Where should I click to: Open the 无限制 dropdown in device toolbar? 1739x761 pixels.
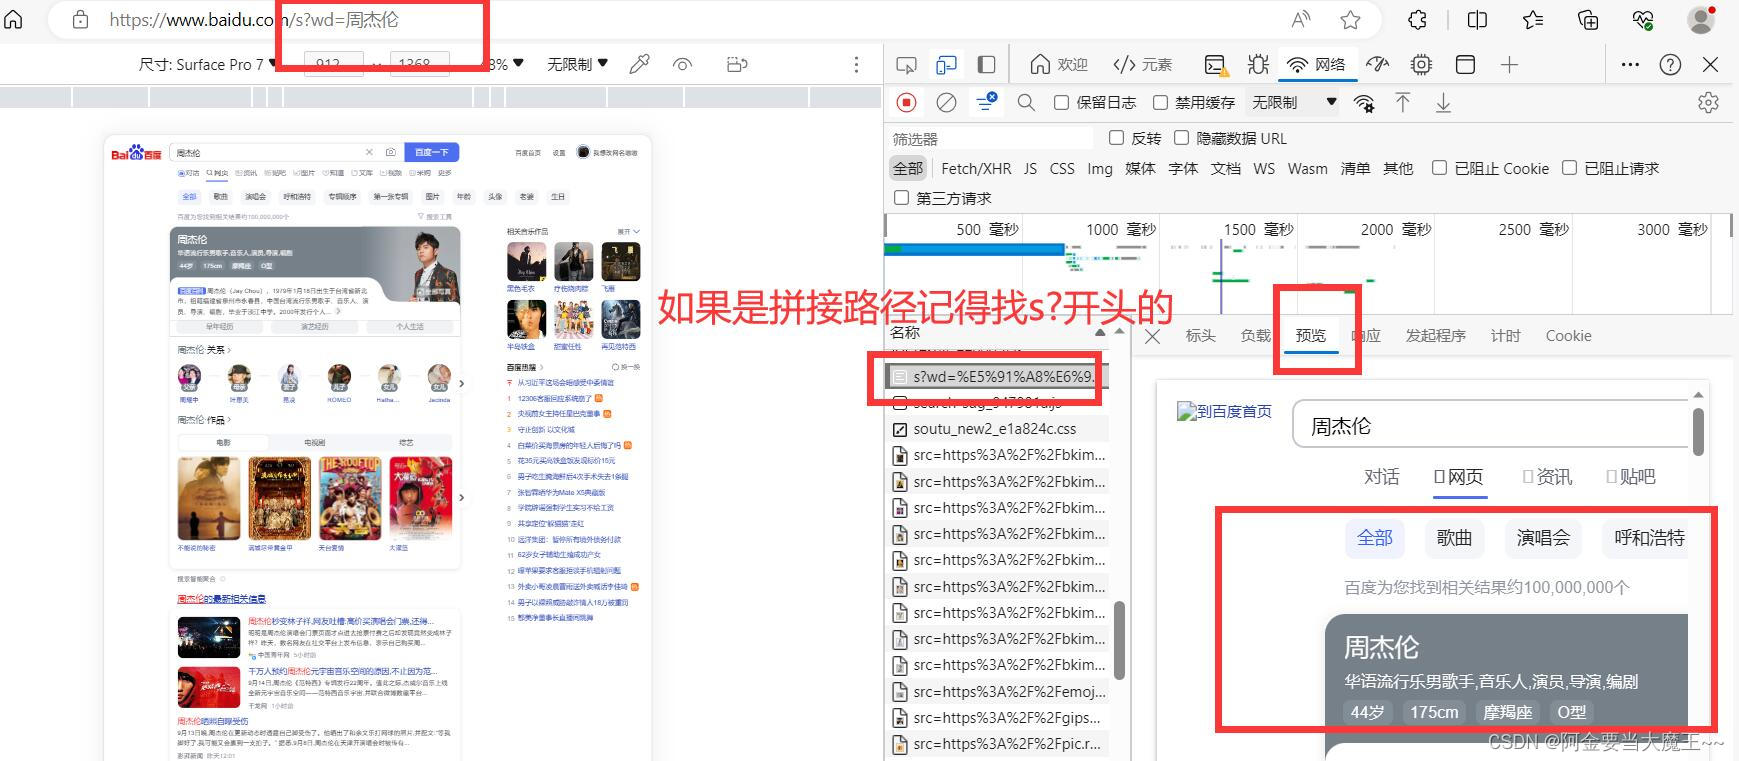(x=577, y=65)
